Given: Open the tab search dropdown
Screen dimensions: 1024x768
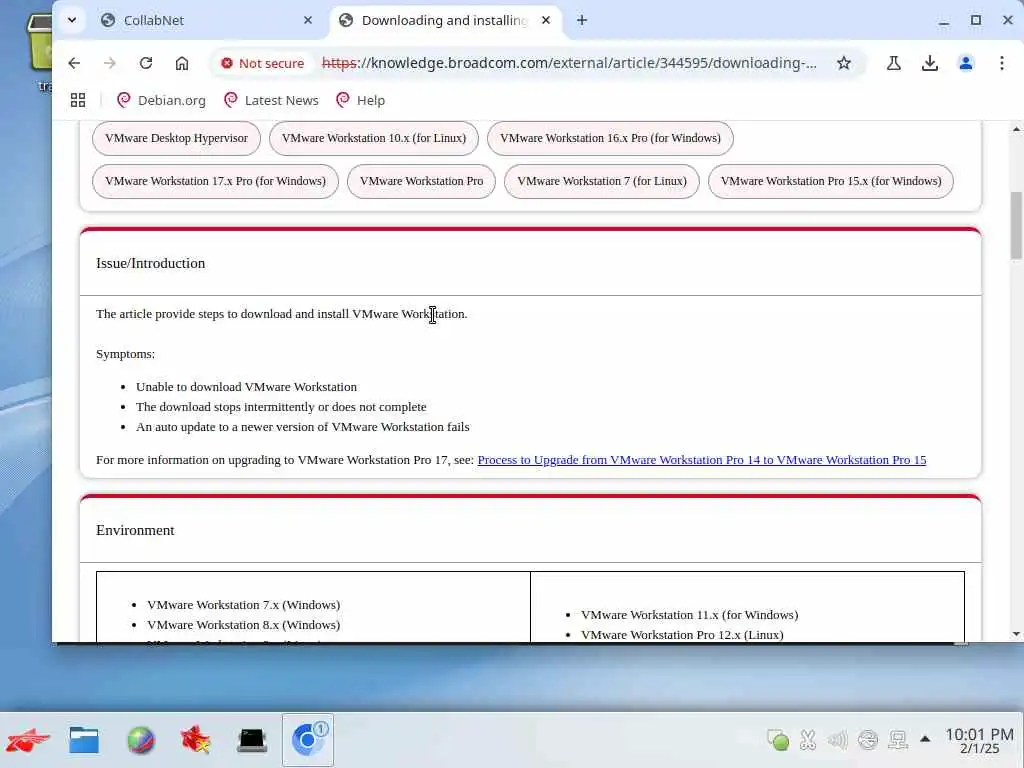Looking at the screenshot, I should pos(72,20).
